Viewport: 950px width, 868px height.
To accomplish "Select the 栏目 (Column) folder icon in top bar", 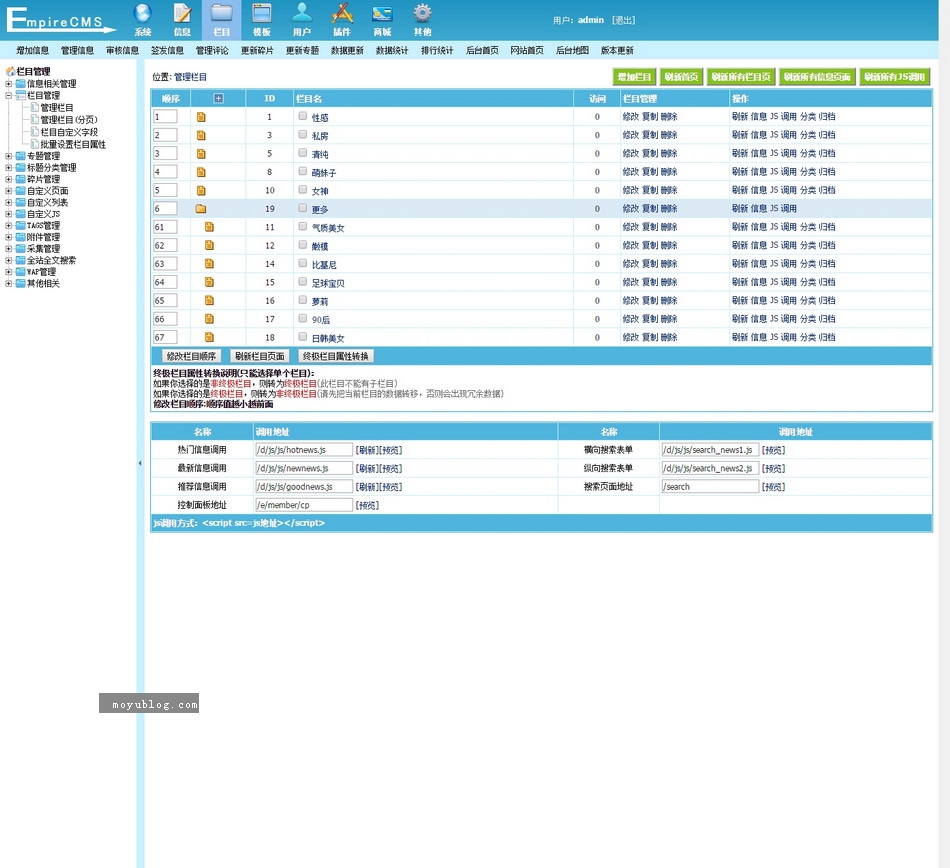I will point(222,19).
